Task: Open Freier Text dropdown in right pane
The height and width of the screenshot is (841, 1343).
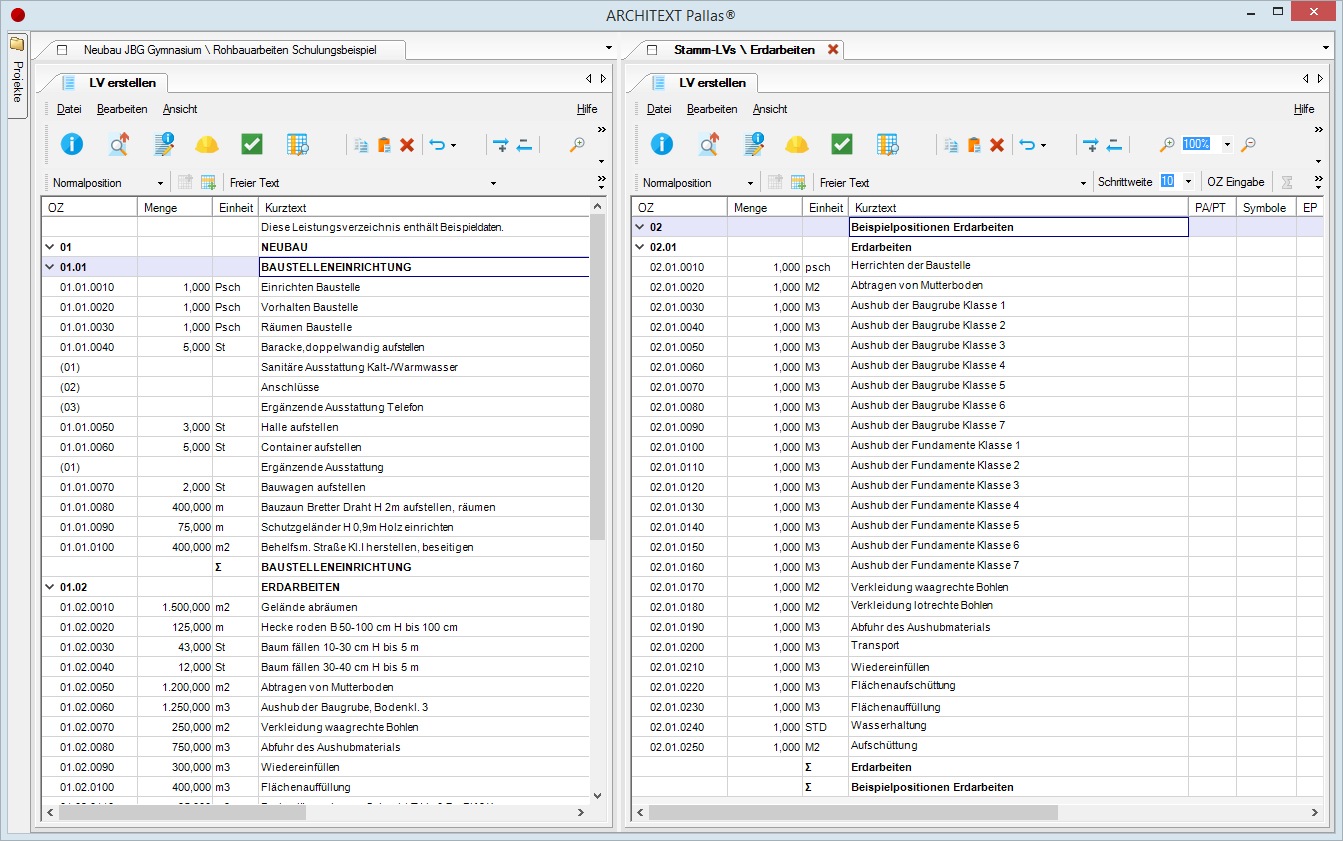Action: click(x=1084, y=183)
